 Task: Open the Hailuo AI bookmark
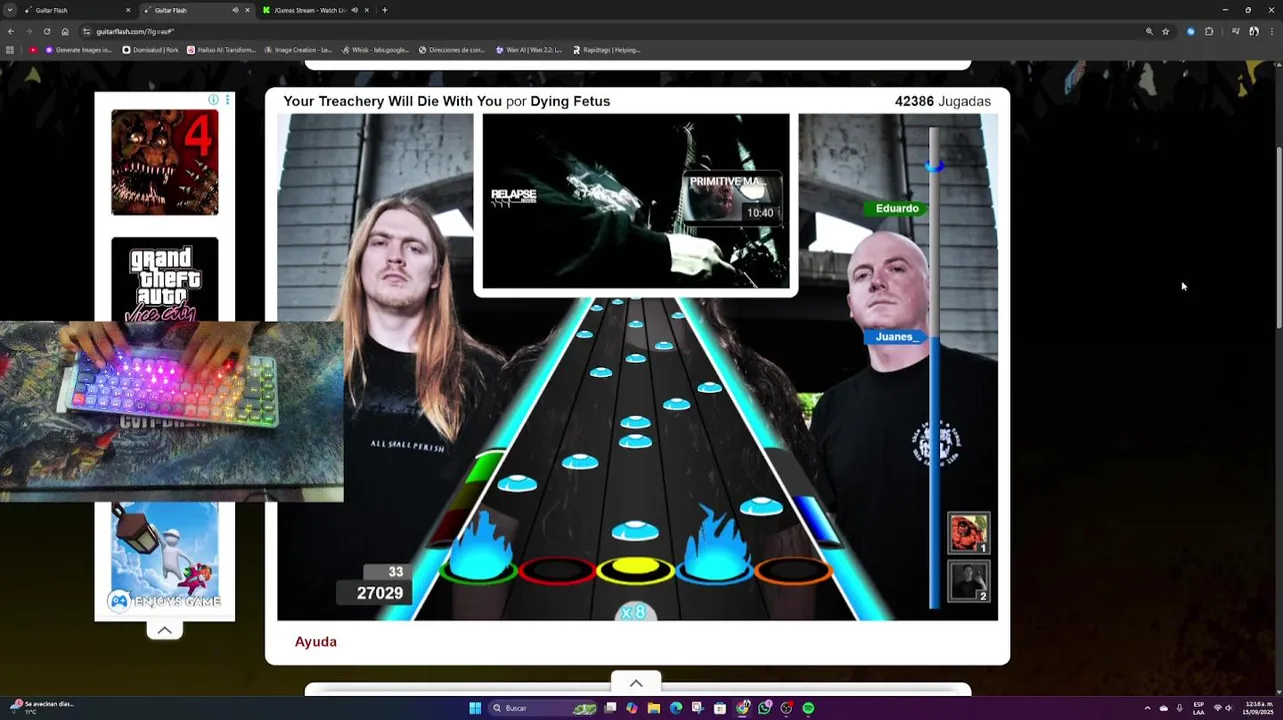pyautogui.click(x=221, y=50)
